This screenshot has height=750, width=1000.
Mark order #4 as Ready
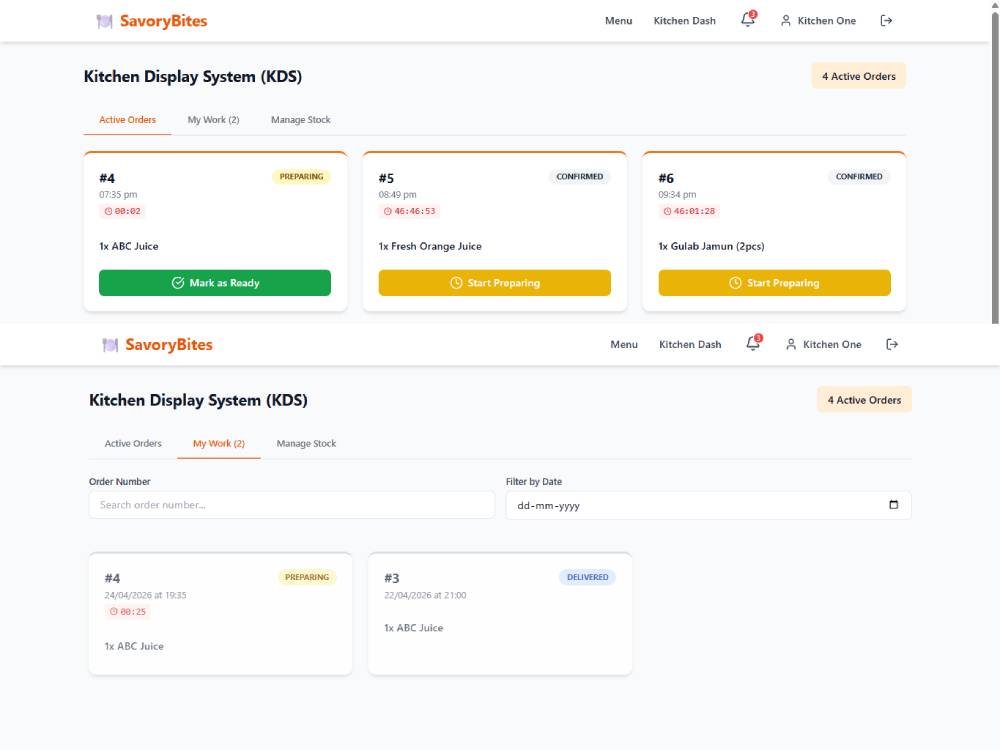click(x=215, y=283)
